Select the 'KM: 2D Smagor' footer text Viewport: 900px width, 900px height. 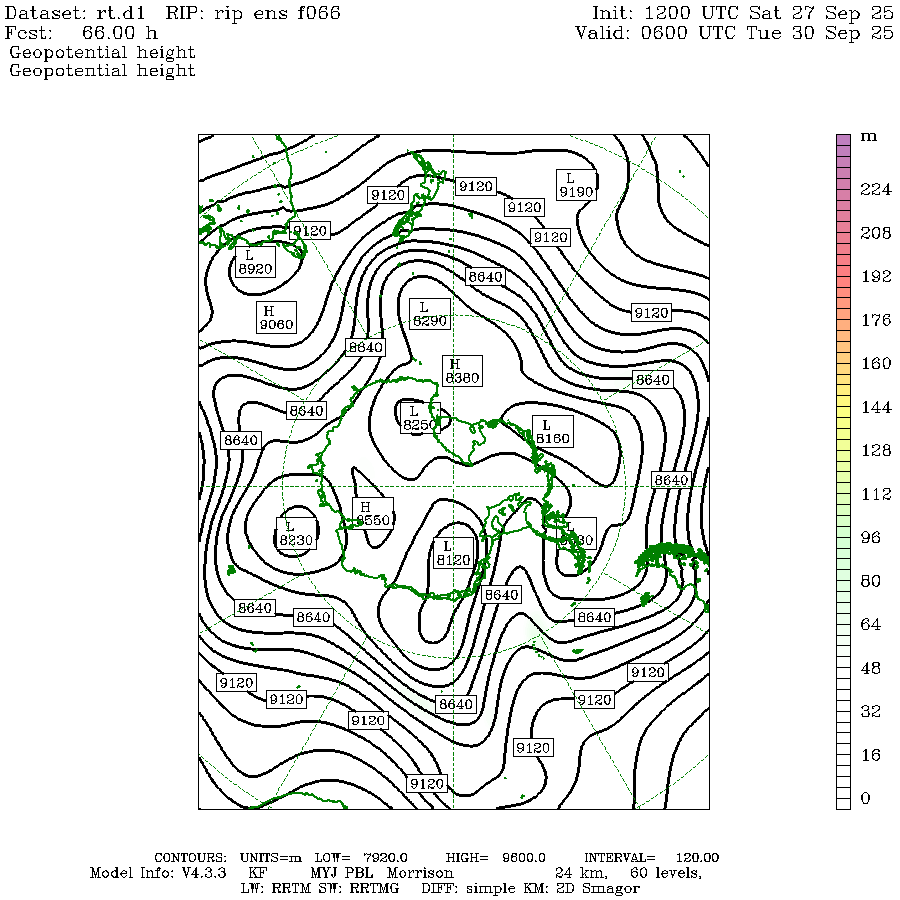tap(581, 889)
